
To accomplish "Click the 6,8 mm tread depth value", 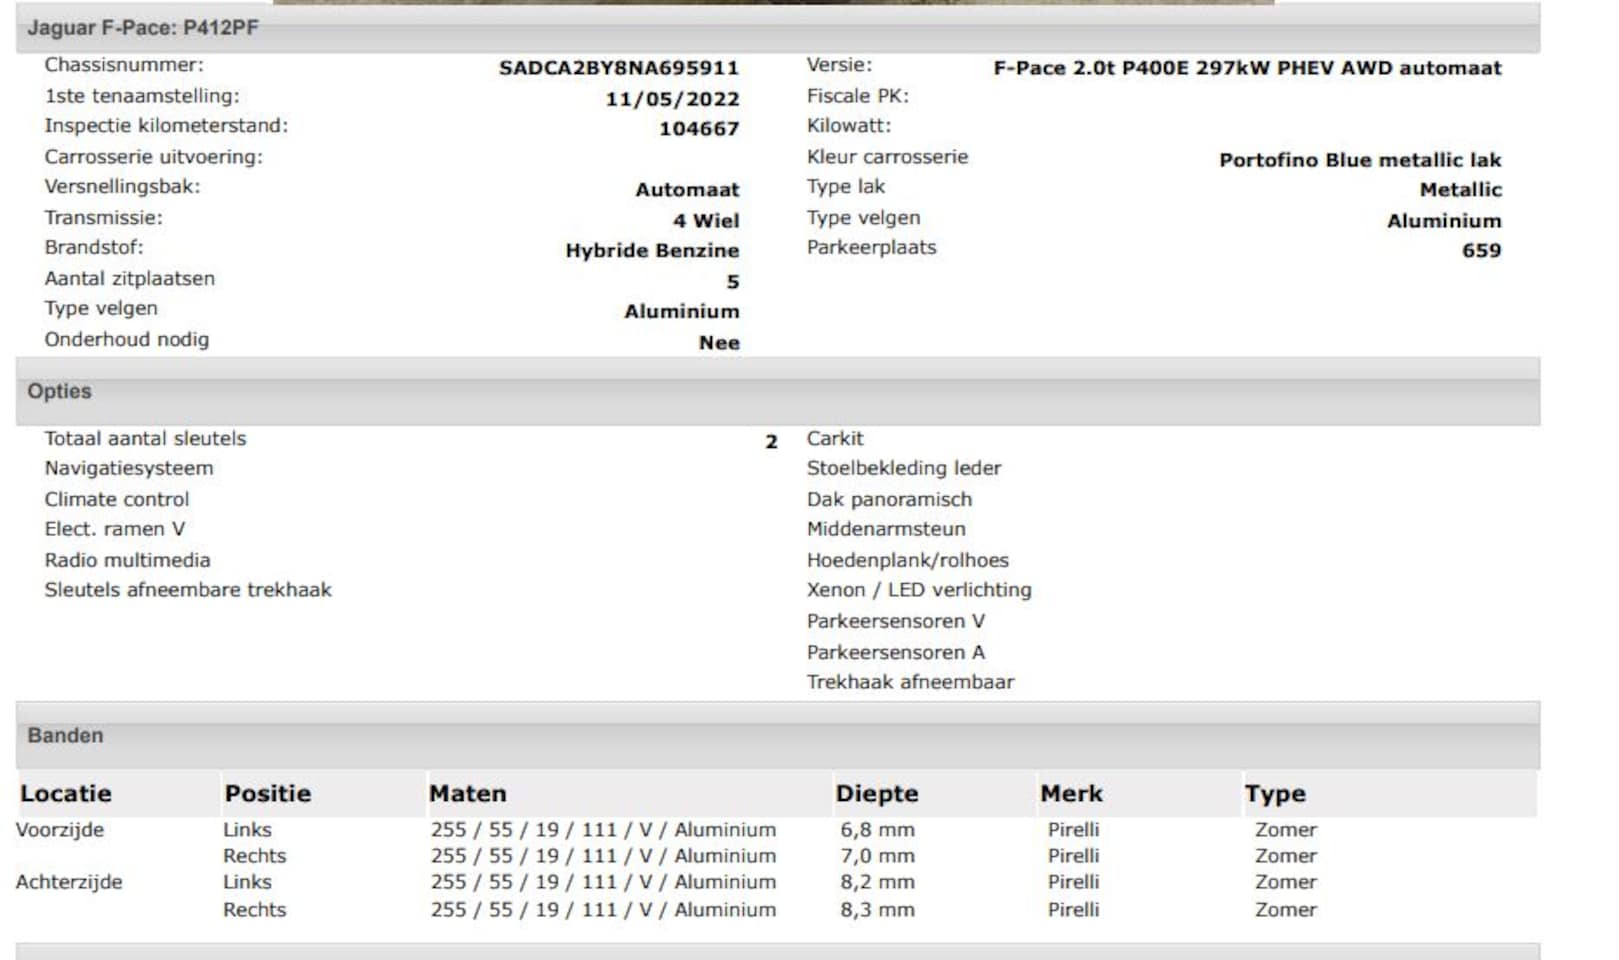I will pyautogui.click(x=877, y=830).
